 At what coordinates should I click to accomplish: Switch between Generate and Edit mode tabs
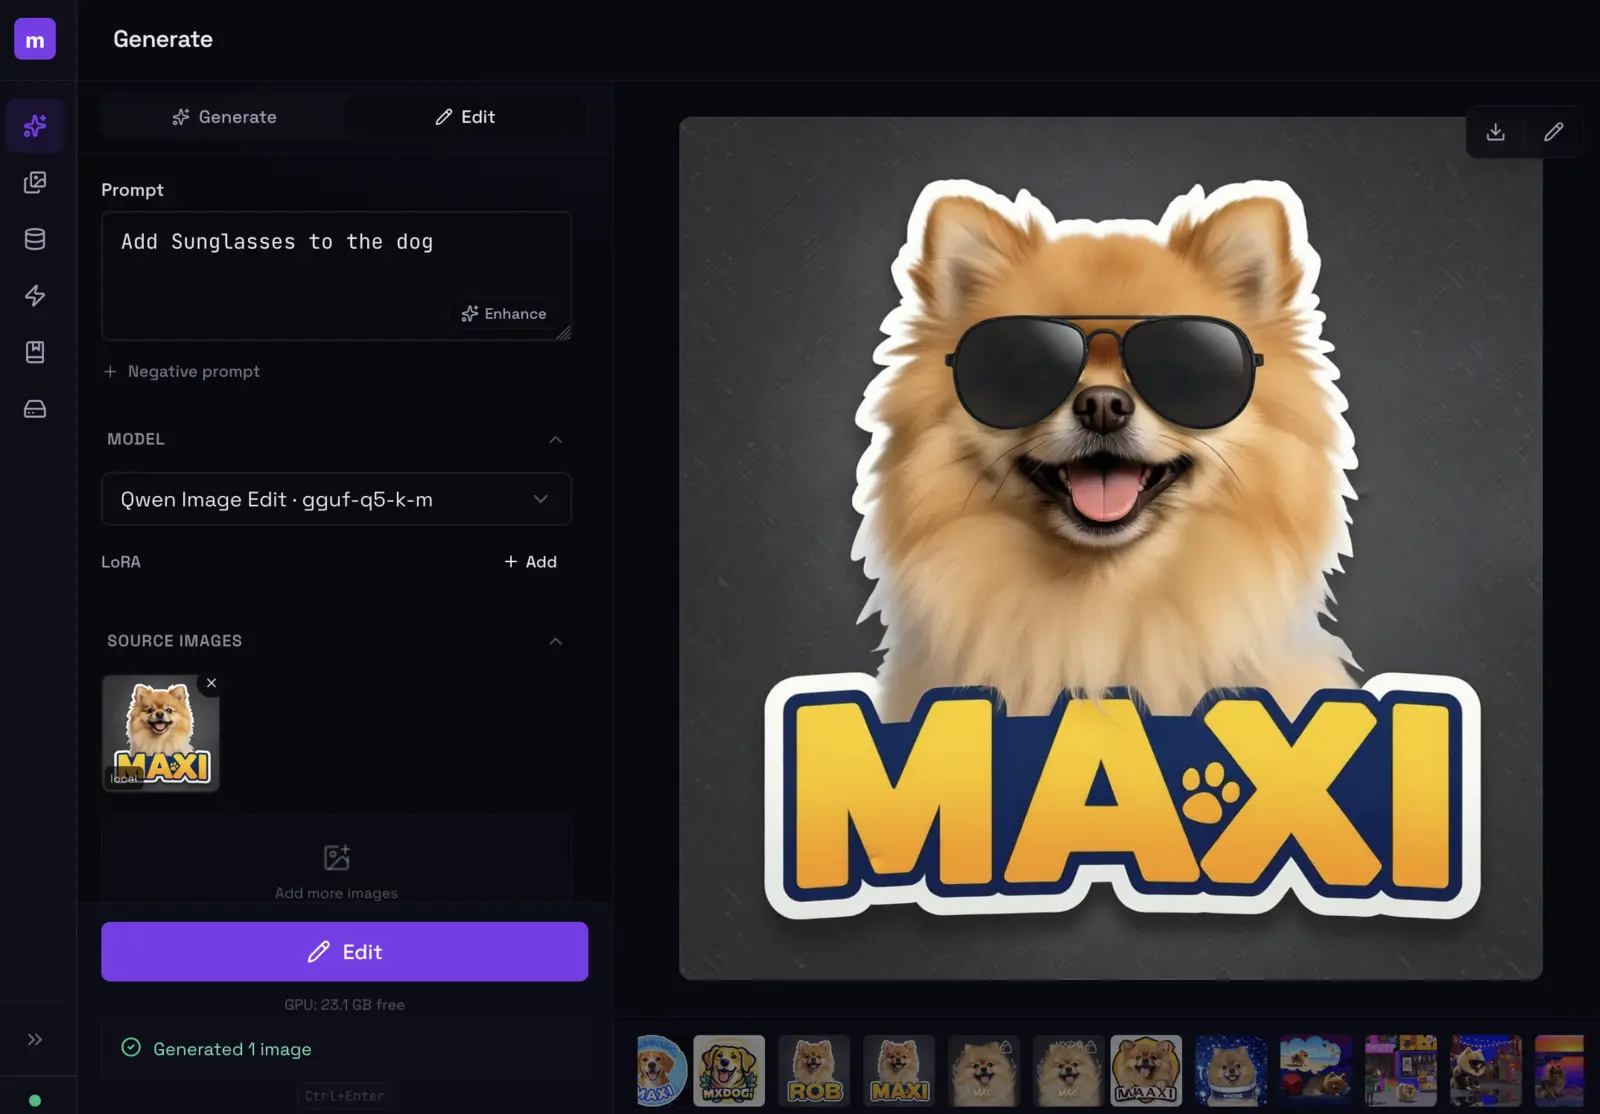(344, 116)
